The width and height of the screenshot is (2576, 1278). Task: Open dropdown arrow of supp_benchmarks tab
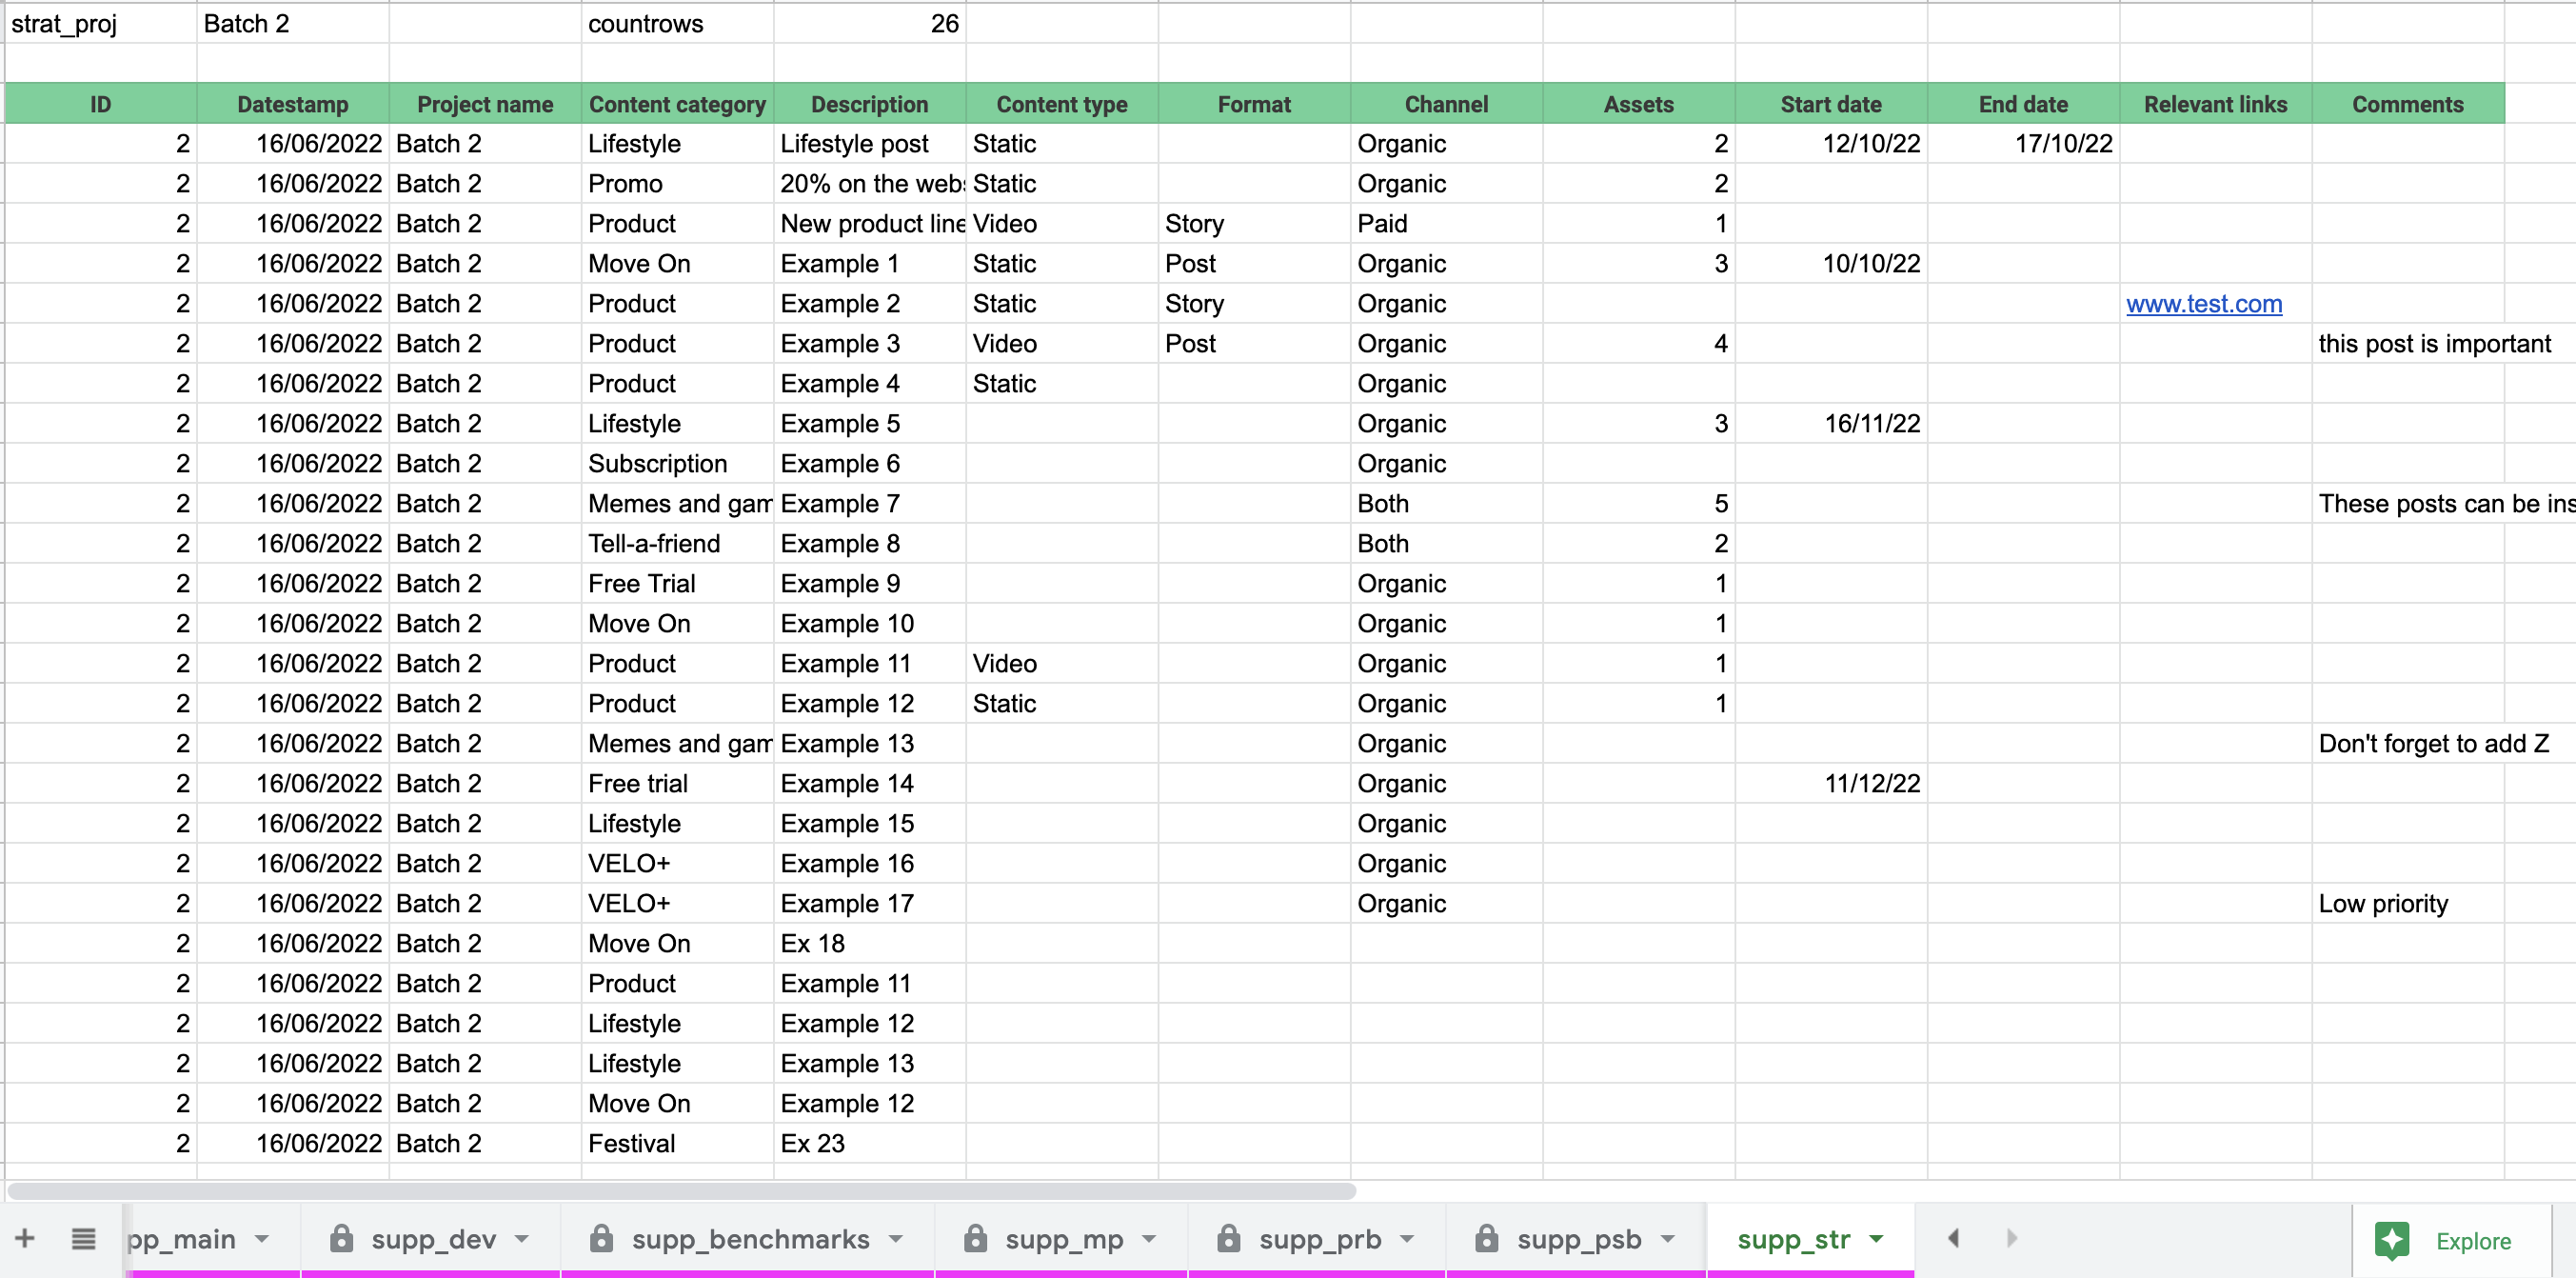click(896, 1239)
